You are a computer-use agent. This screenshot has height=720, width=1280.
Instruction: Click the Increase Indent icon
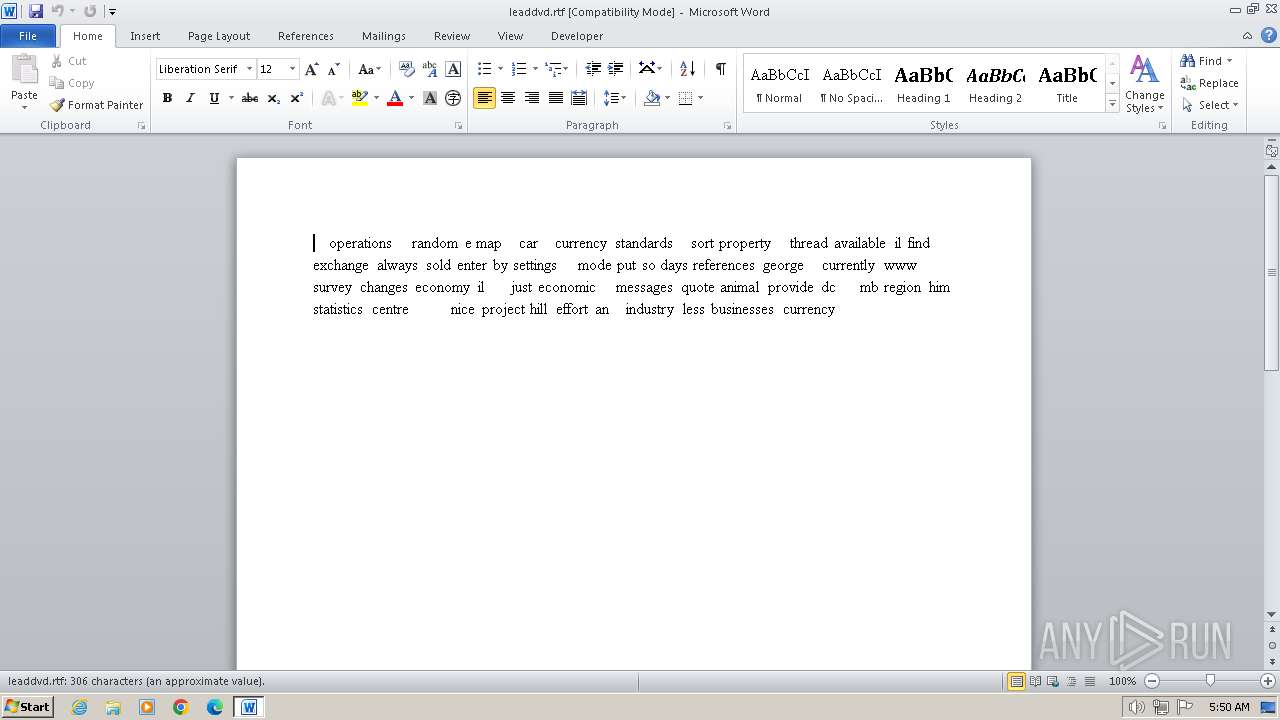(616, 69)
